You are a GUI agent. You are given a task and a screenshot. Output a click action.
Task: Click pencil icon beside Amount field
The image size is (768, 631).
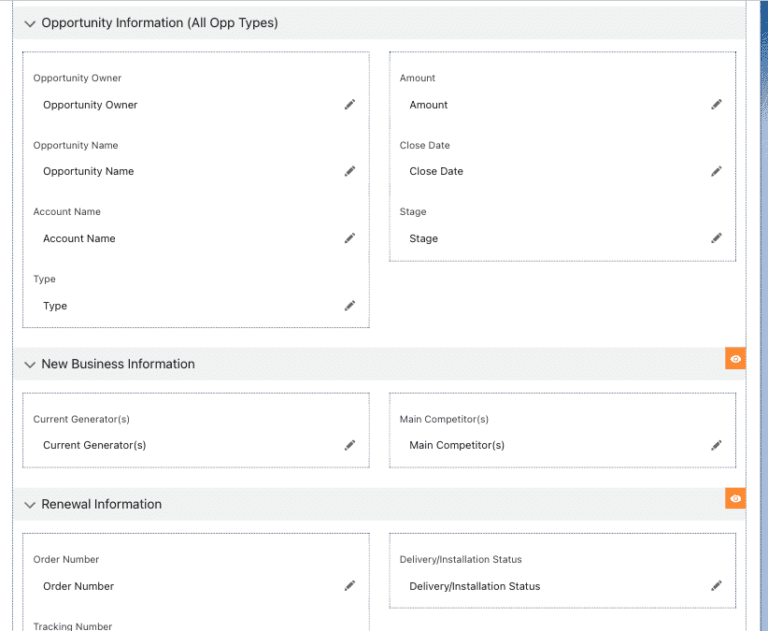coord(716,104)
